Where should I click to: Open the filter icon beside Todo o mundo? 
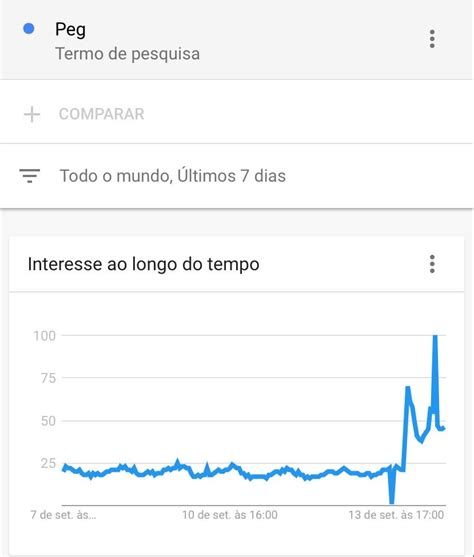[29, 175]
